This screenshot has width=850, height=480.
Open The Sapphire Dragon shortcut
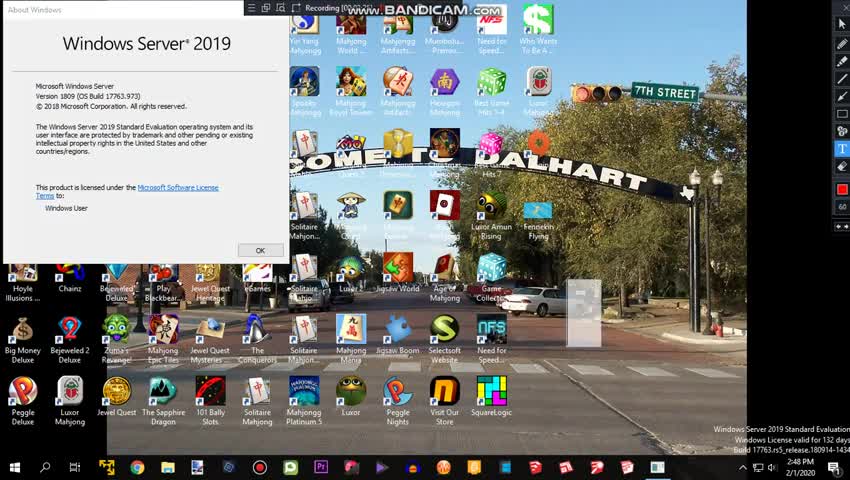(x=163, y=402)
